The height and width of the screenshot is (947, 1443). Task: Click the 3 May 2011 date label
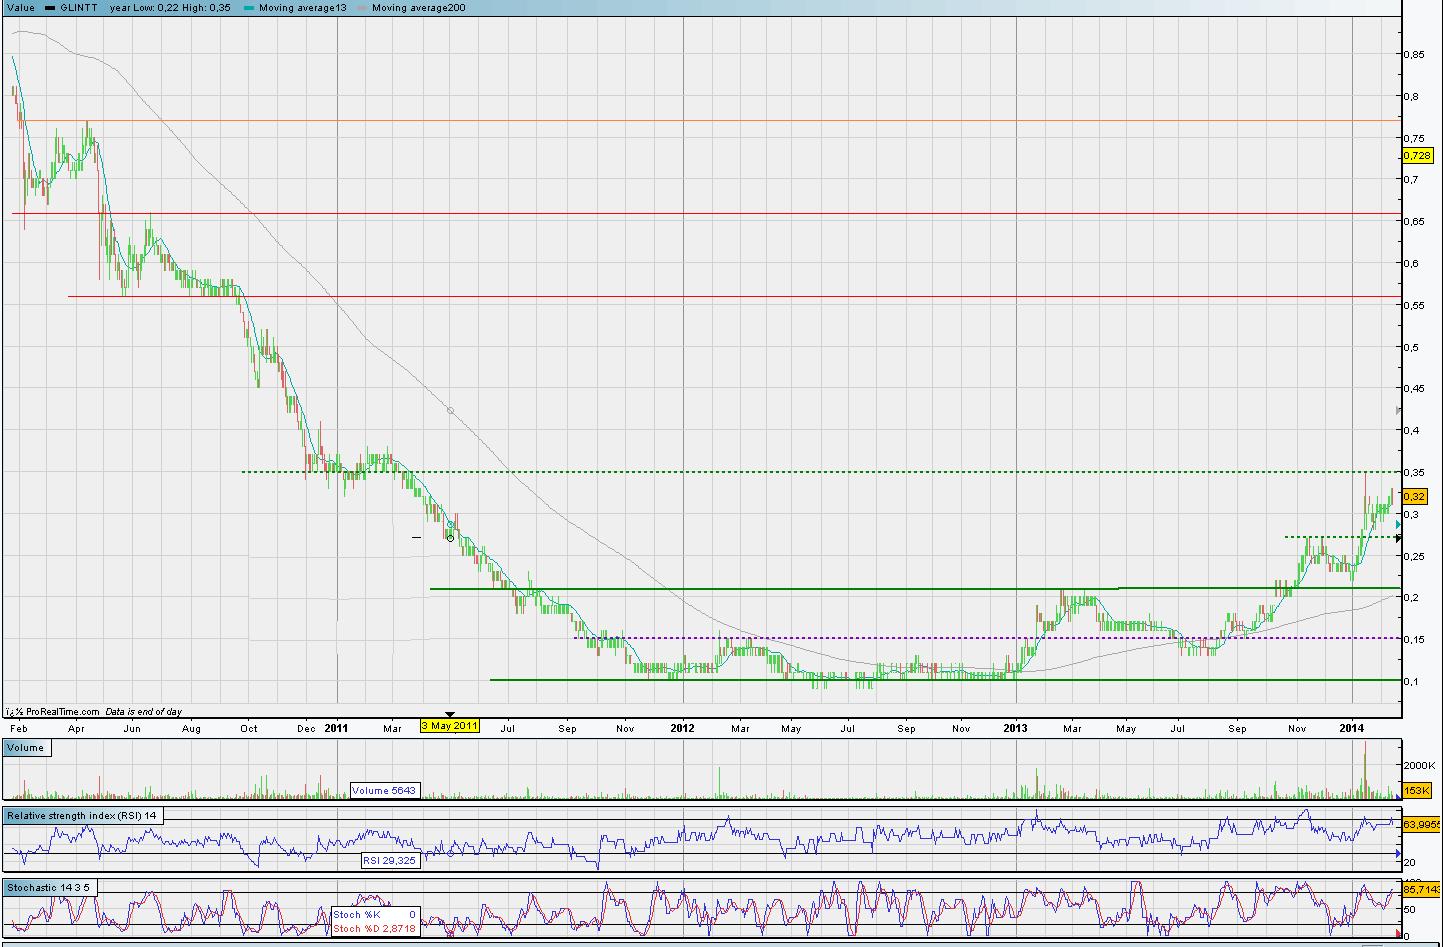tap(450, 726)
